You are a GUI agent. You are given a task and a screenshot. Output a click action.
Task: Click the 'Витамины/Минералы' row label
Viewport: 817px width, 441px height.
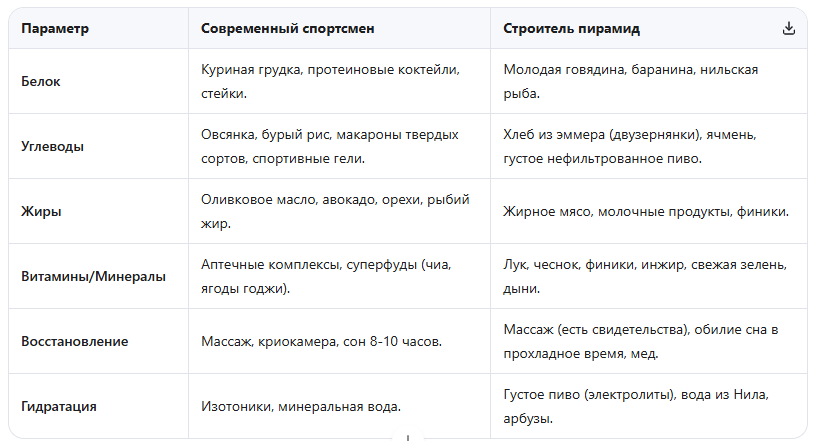(93, 276)
